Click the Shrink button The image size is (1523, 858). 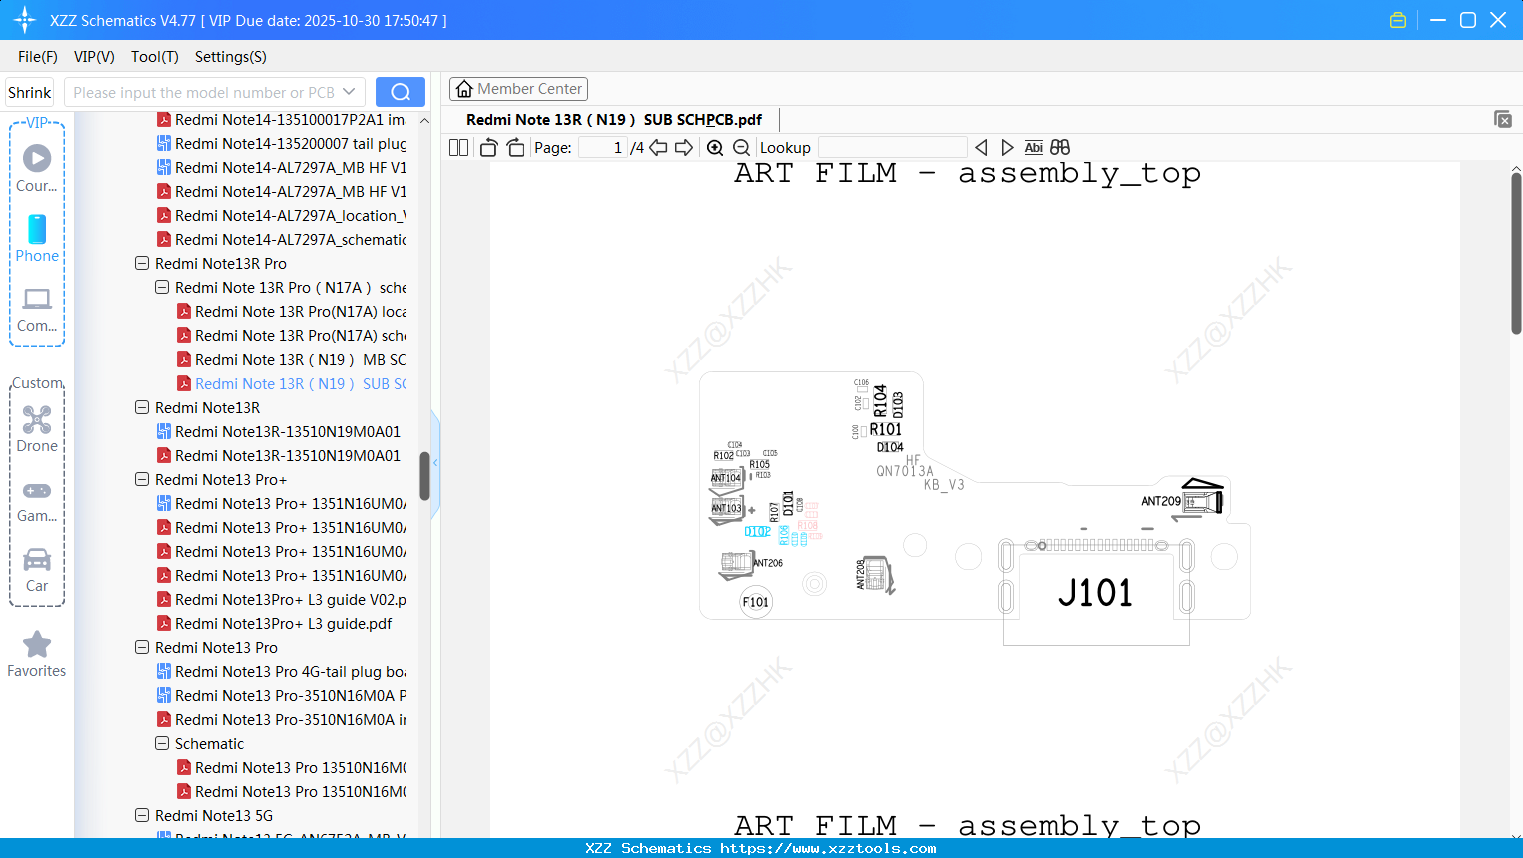point(30,92)
